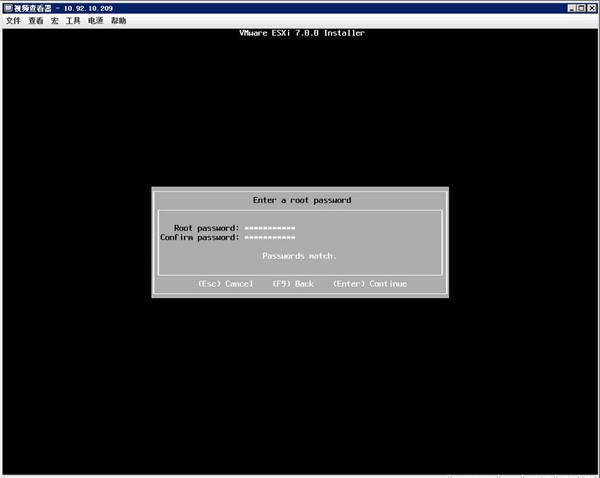Click the 10.92.10.209 title bar text

point(88,8)
